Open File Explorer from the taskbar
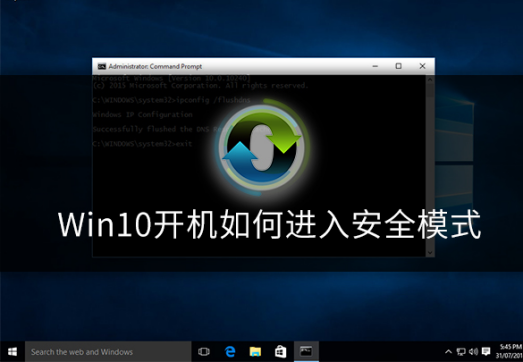Screen dimensions: 523x362 255,352
